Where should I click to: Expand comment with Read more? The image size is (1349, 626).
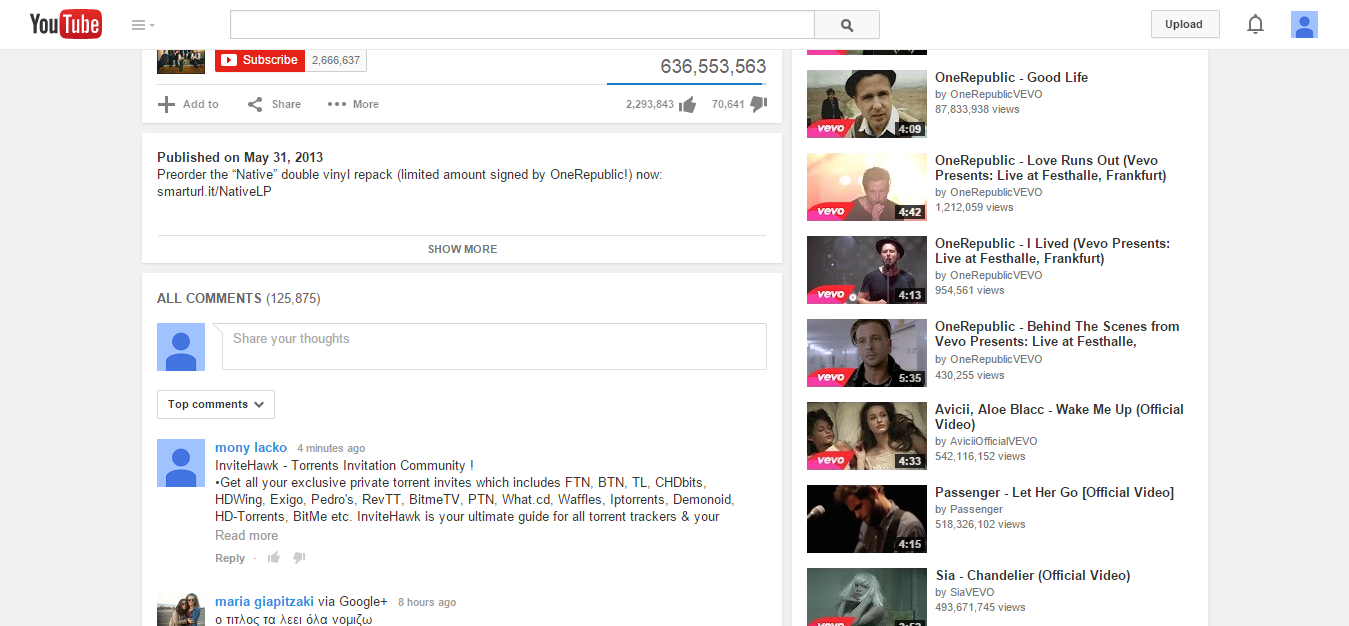(x=247, y=535)
